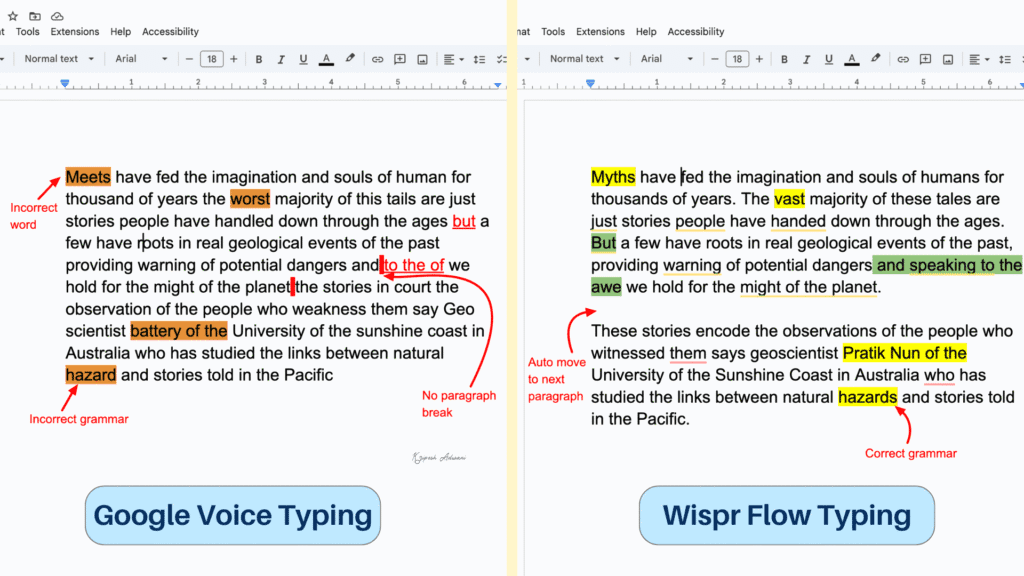
Task: Click underlined word but in left document
Action: point(464,221)
